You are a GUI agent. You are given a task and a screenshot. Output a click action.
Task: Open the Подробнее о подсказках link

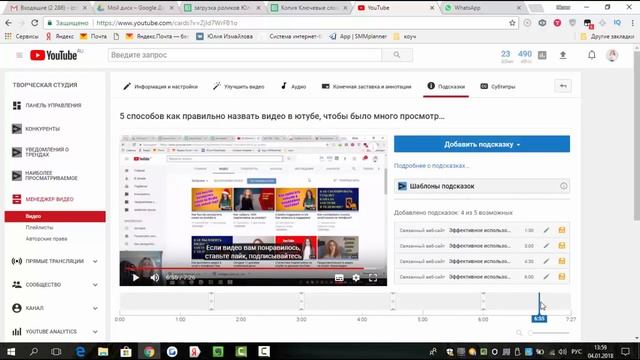point(431,166)
